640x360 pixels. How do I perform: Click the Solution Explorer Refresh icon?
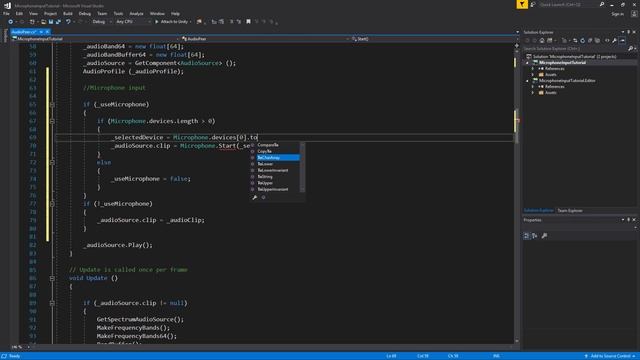coord(582,40)
